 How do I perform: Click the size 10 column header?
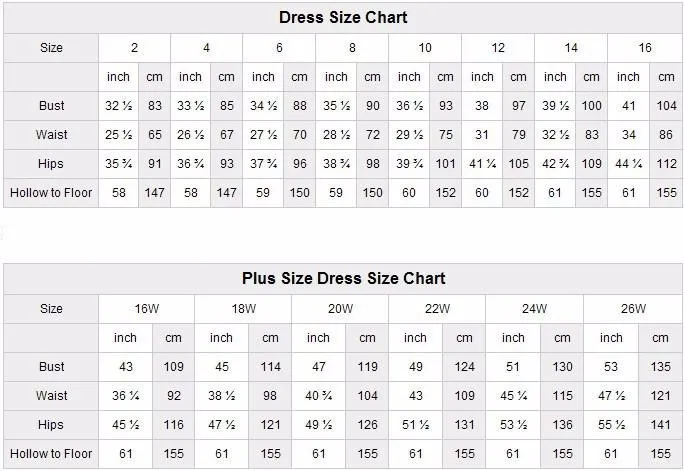coord(425,48)
